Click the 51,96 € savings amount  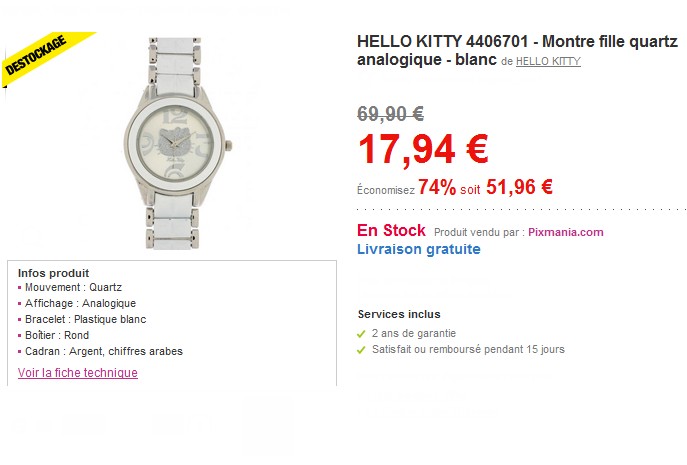519,187
